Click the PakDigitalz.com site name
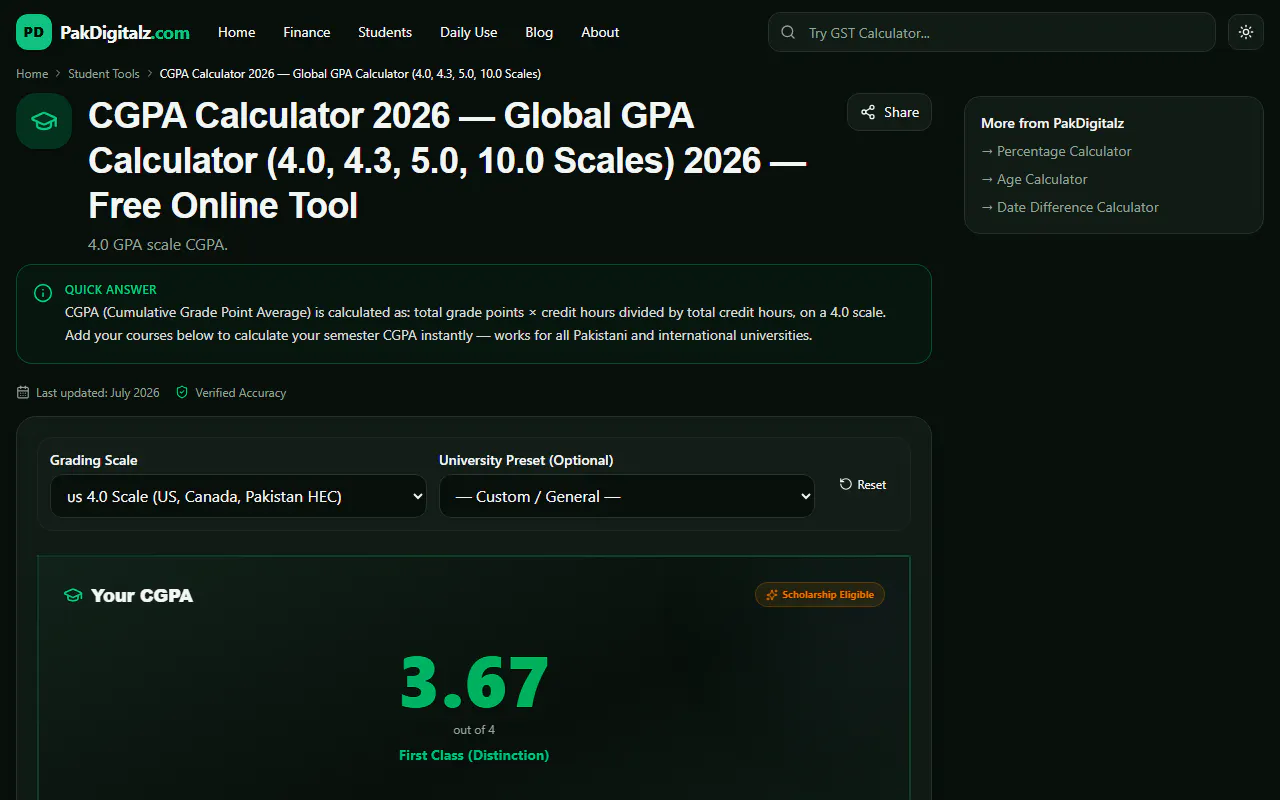The width and height of the screenshot is (1280, 800). point(125,33)
